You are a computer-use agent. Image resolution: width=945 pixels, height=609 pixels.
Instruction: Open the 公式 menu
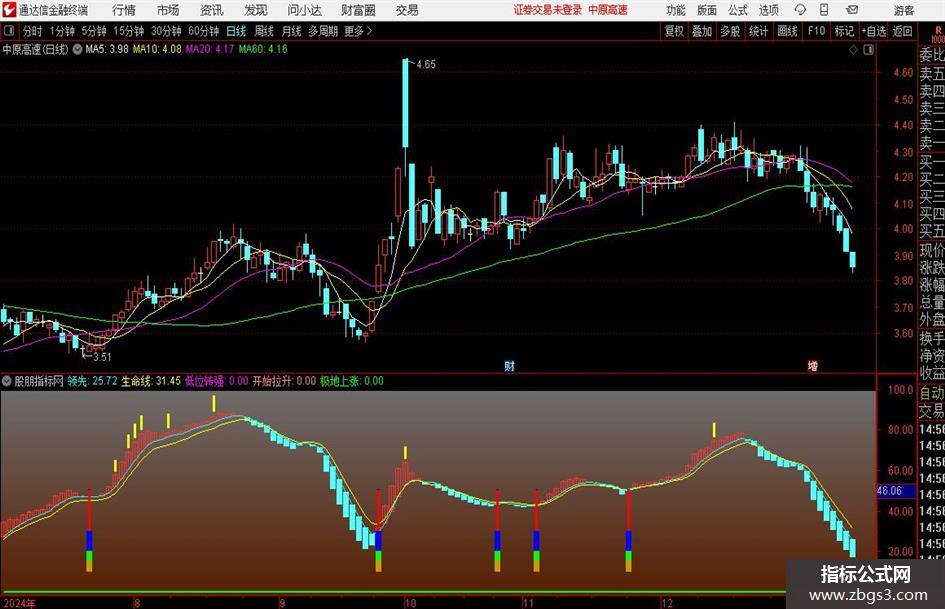[x=738, y=10]
